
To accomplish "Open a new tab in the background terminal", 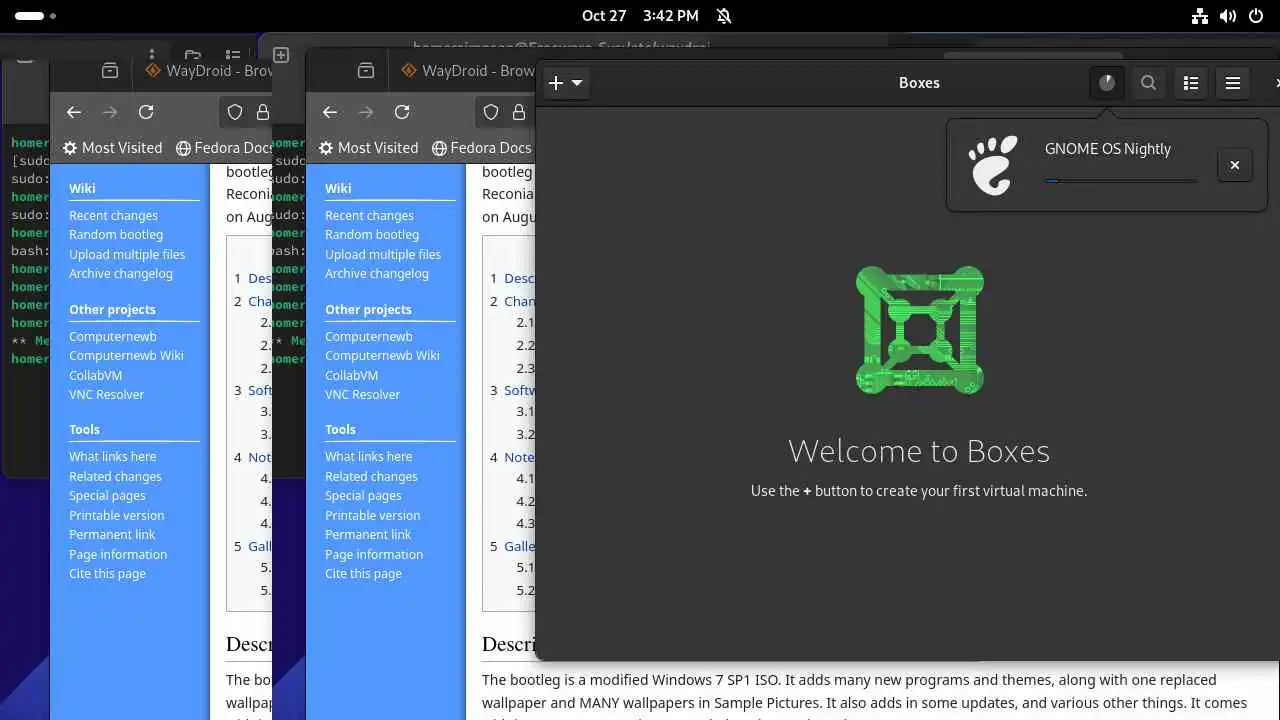I will click(x=281, y=55).
